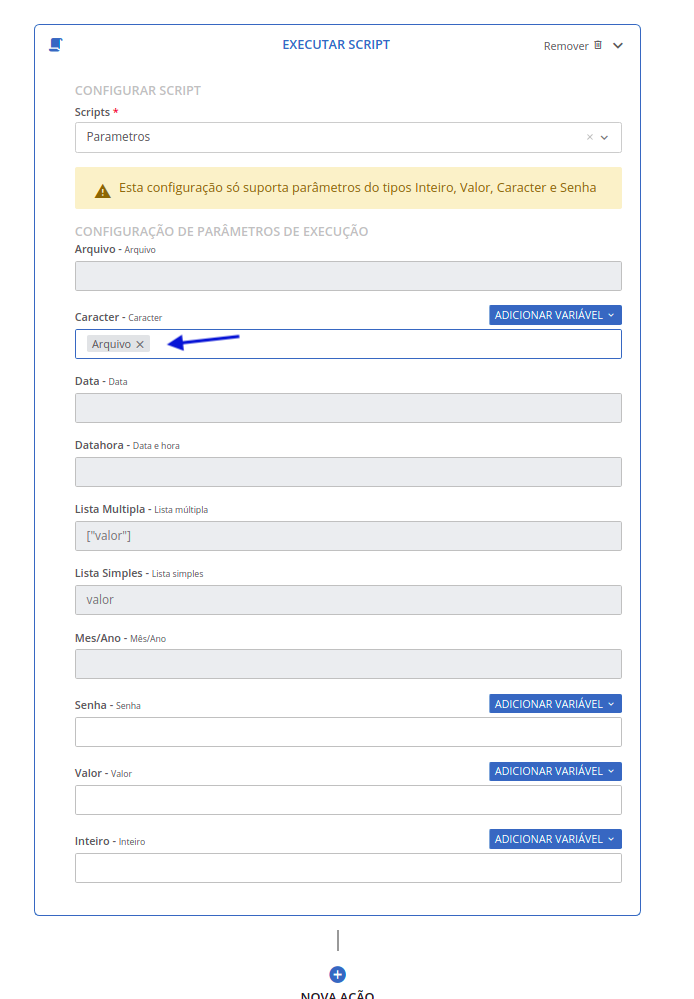694x999 pixels.
Task: Clear the selected Parametros script
Action: coord(589,137)
